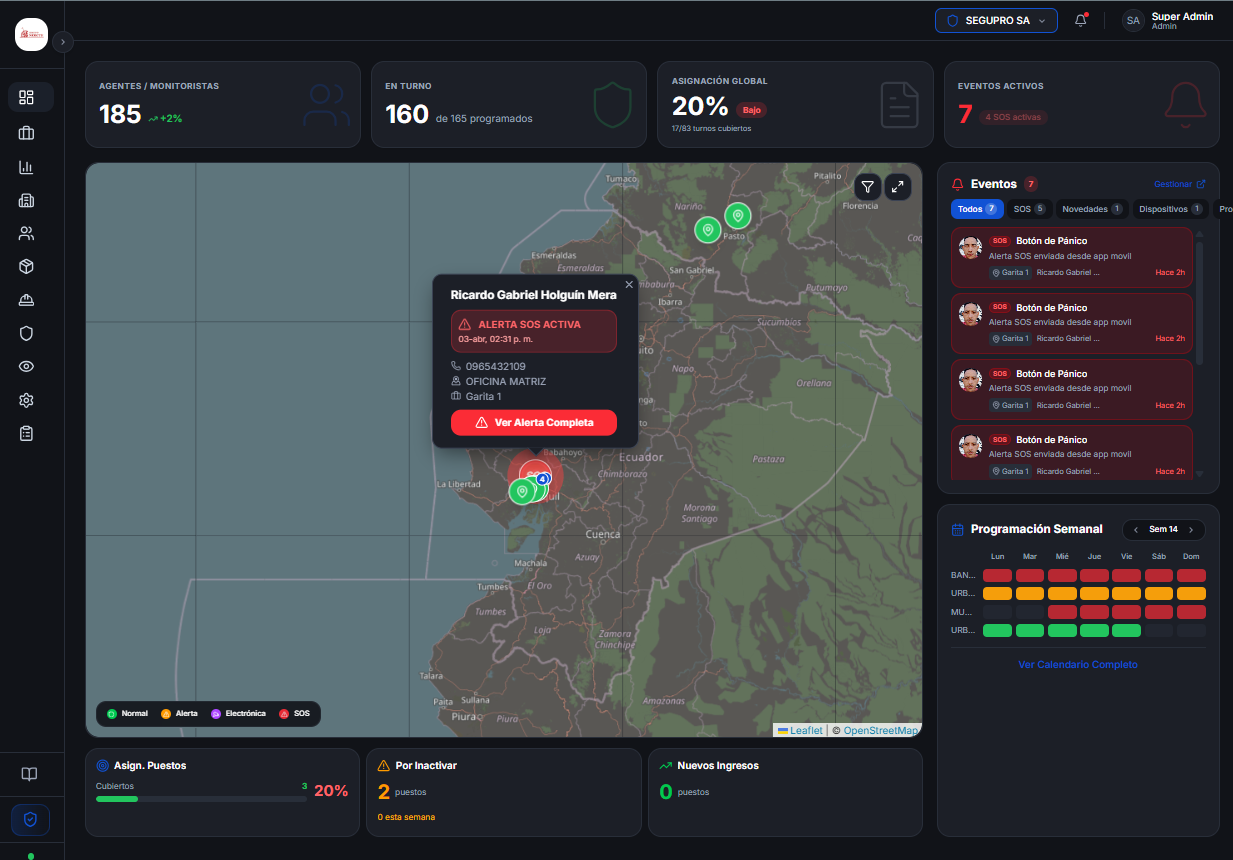This screenshot has height=860, width=1233.
Task: Open the users management sidebar icon
Action: [x=30, y=233]
